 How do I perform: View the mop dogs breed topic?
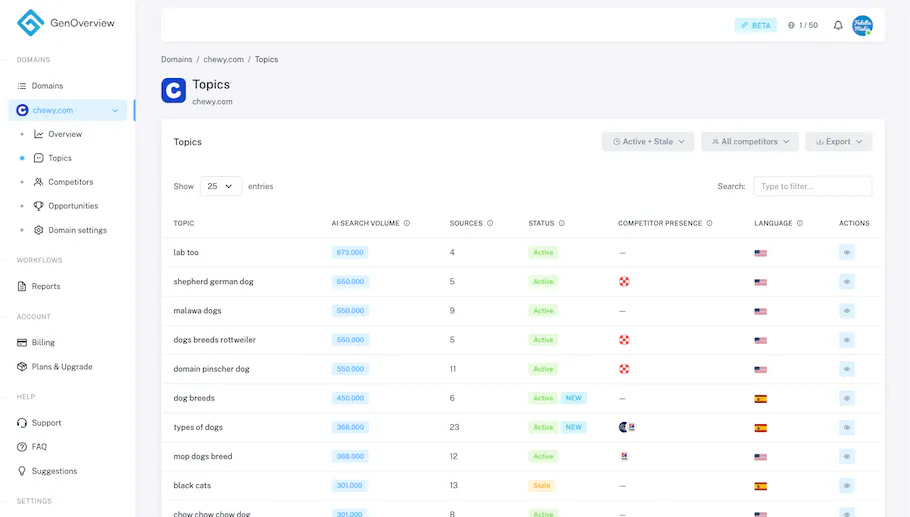[847, 457]
